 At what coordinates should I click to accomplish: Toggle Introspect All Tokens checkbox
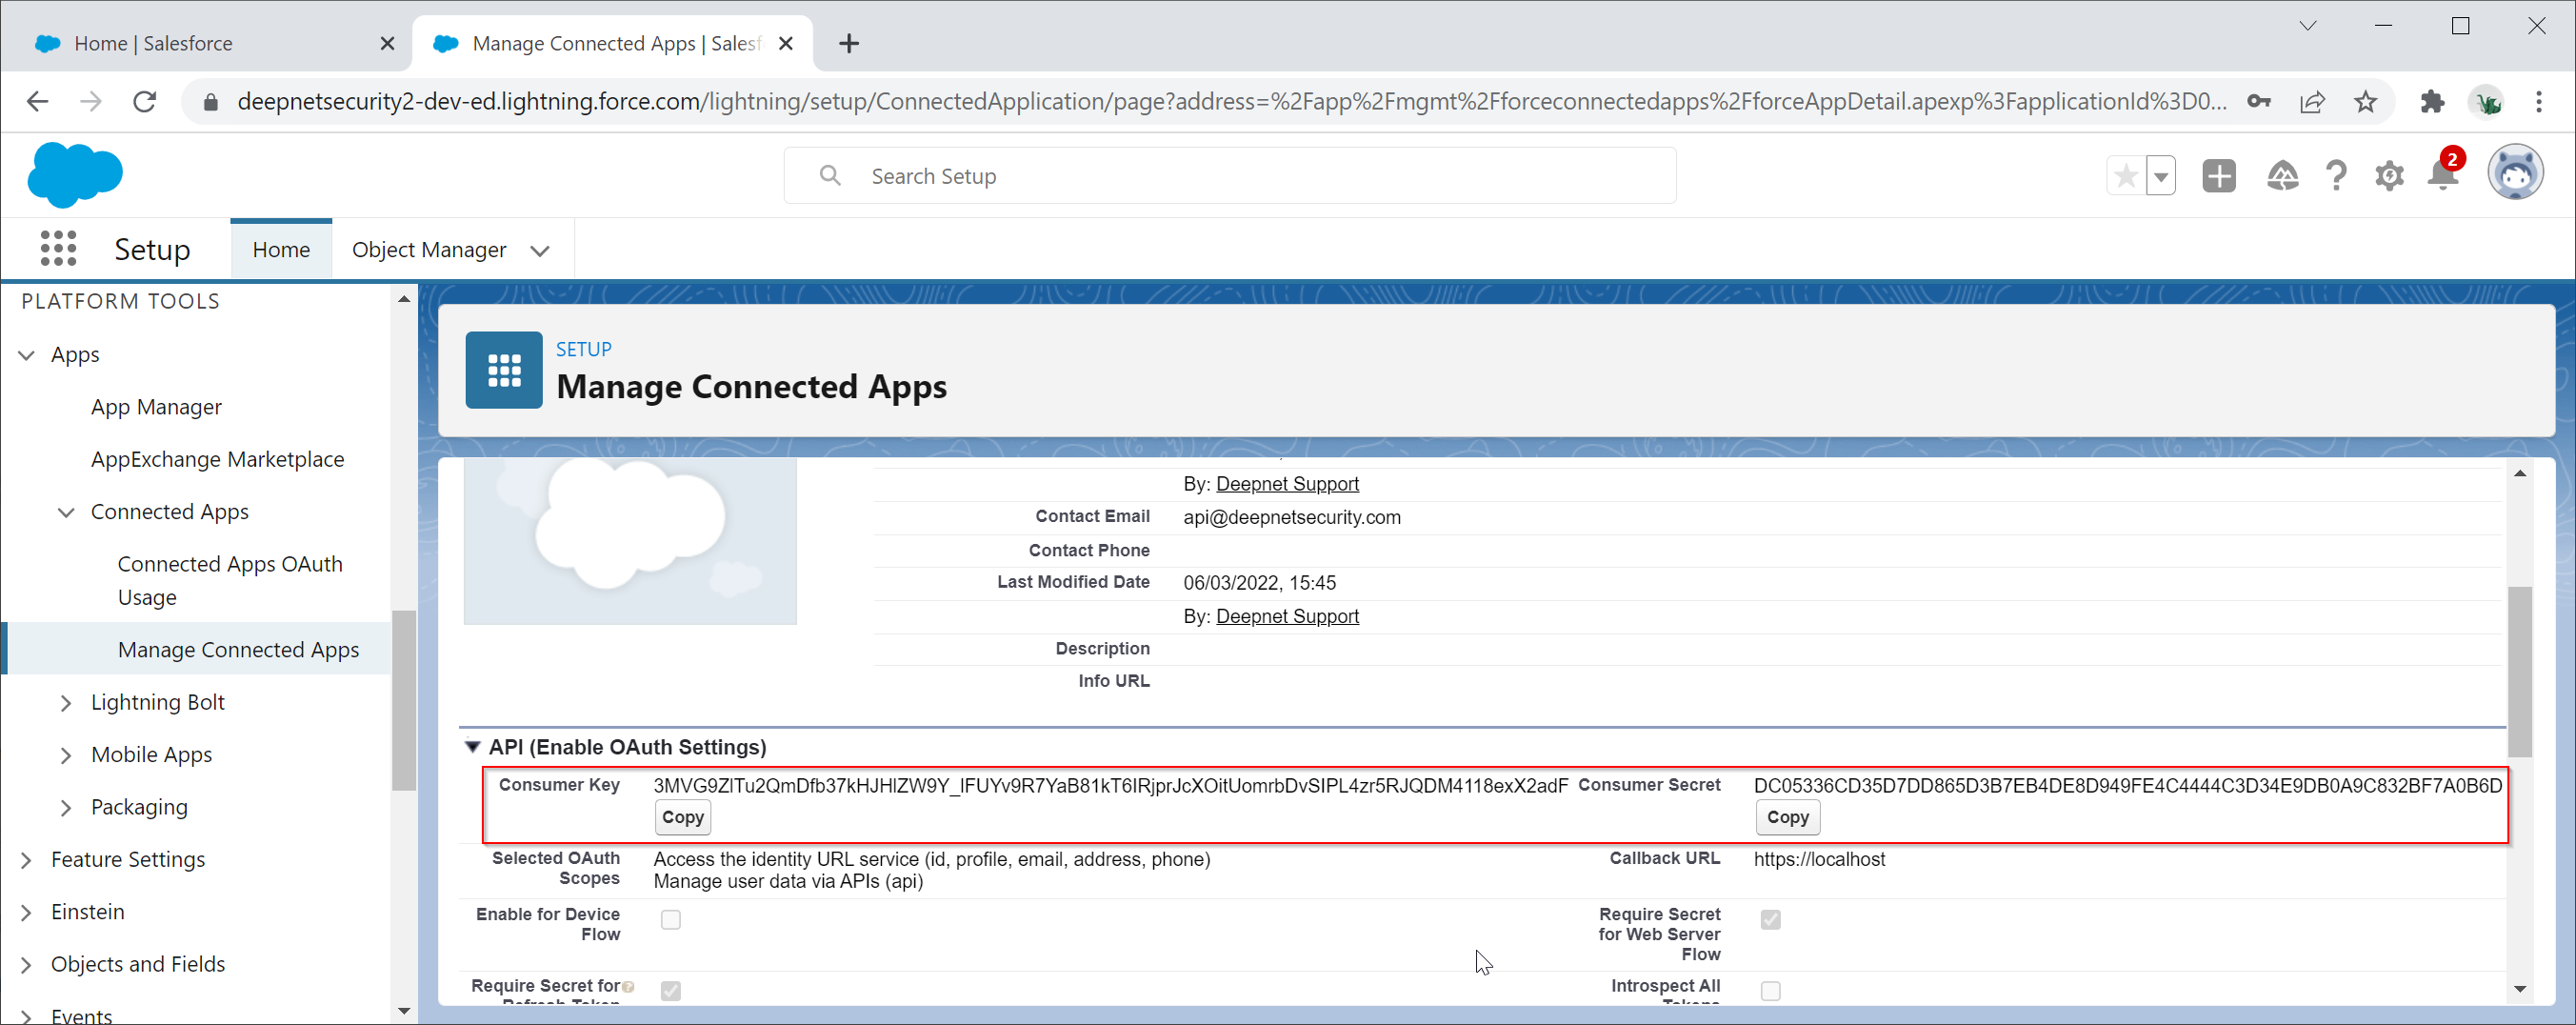1770,990
